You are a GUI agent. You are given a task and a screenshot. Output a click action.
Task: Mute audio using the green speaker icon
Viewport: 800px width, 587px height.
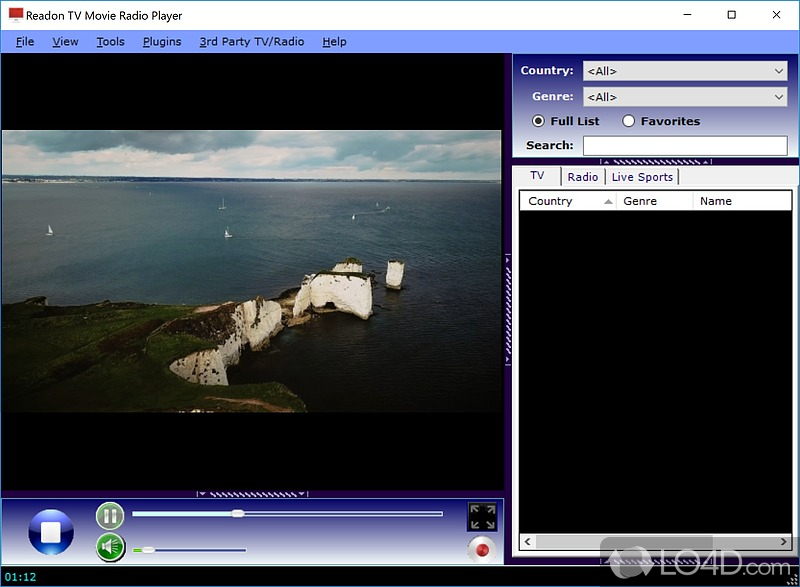pos(110,547)
